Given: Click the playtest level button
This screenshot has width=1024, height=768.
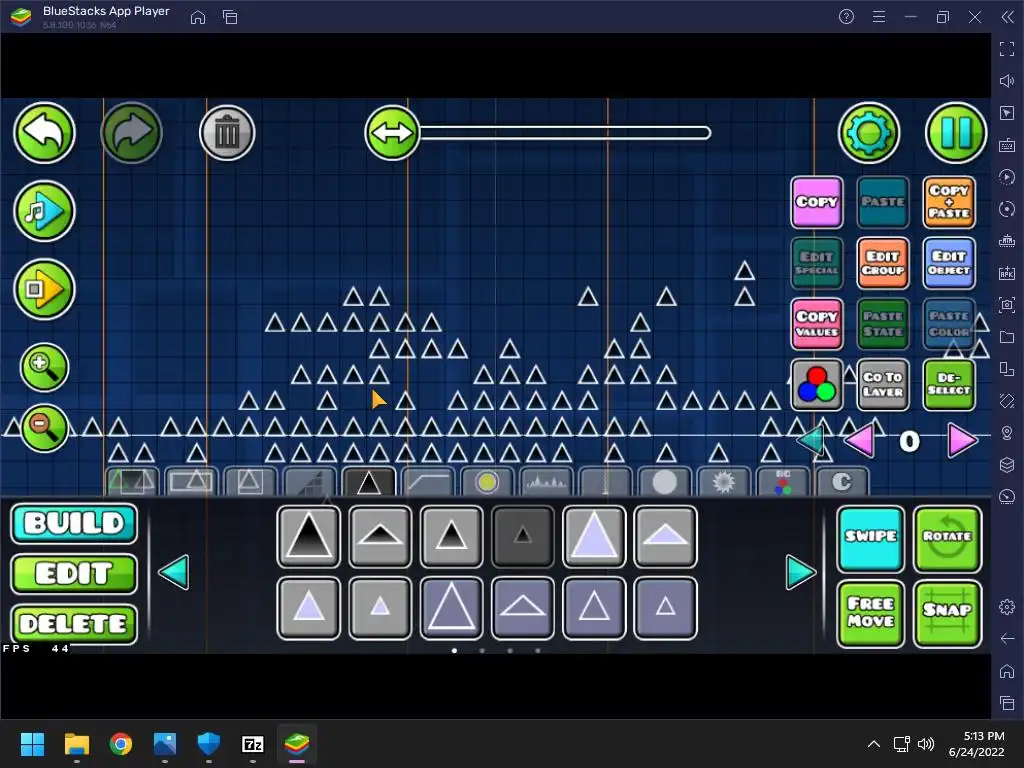Looking at the screenshot, I should tap(44, 289).
